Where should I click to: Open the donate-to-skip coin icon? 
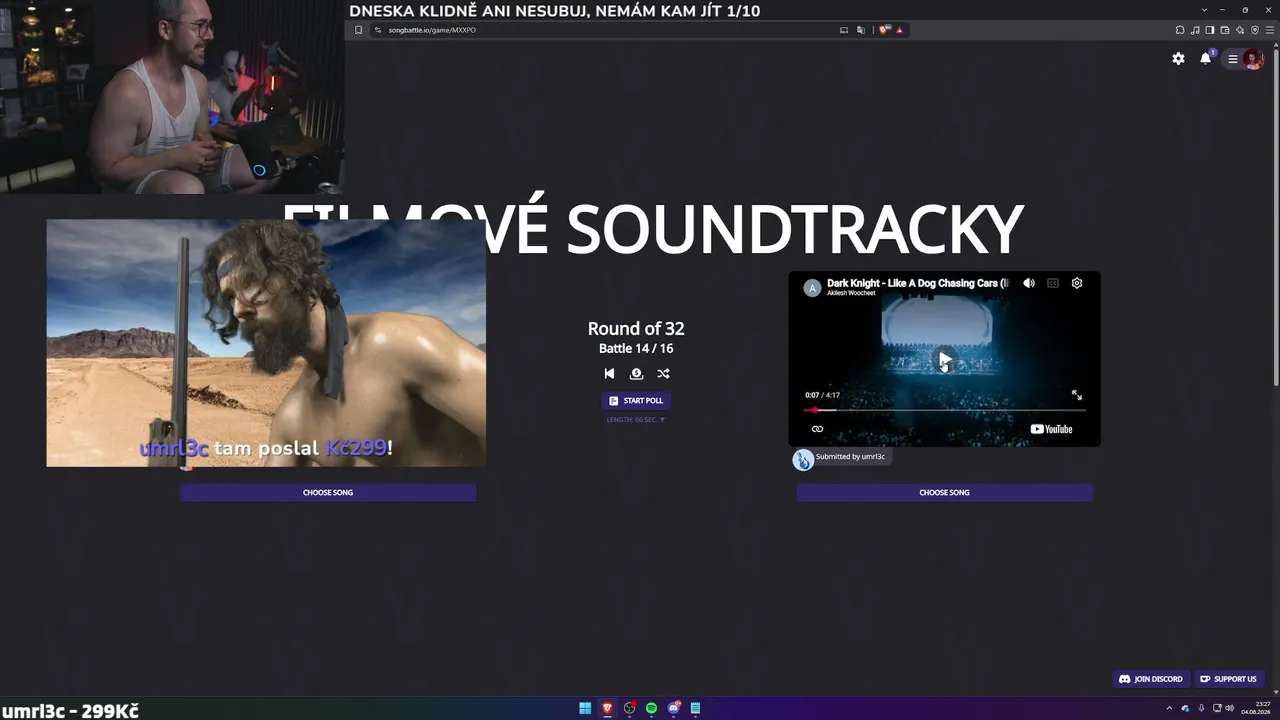click(636, 373)
